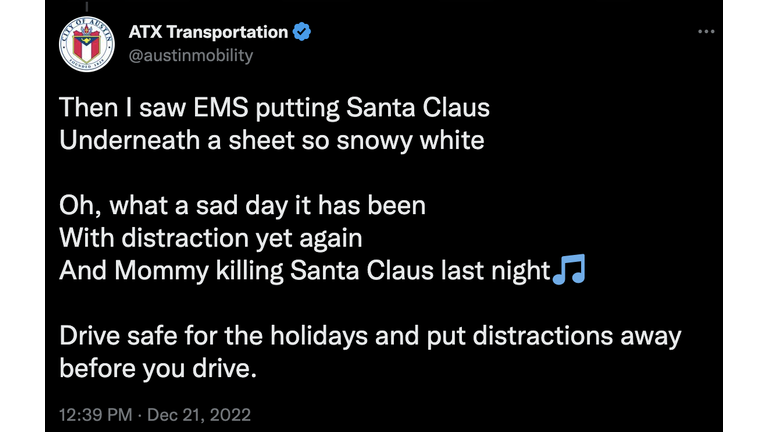Open the @austinmobility handle link
Image resolution: width=768 pixels, height=432 pixels.
(x=191, y=55)
